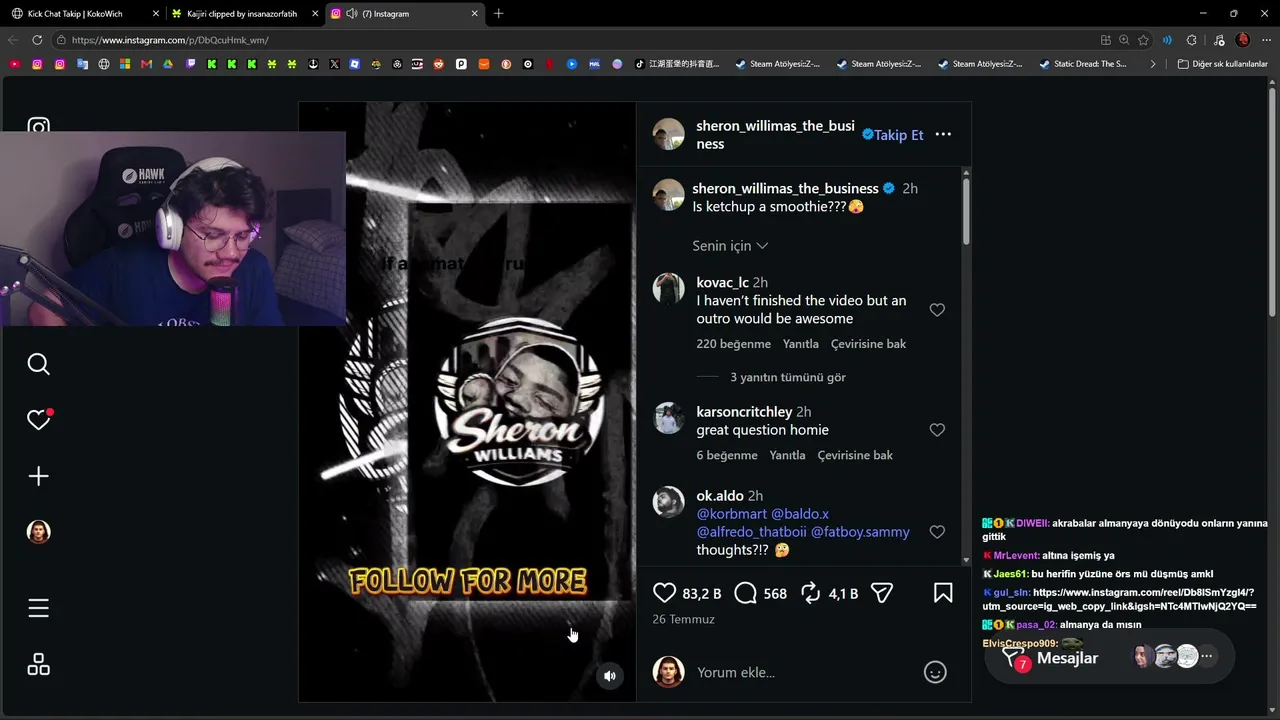The height and width of the screenshot is (720, 1280).
Task: Like kovac_lc's comment
Action: click(937, 310)
